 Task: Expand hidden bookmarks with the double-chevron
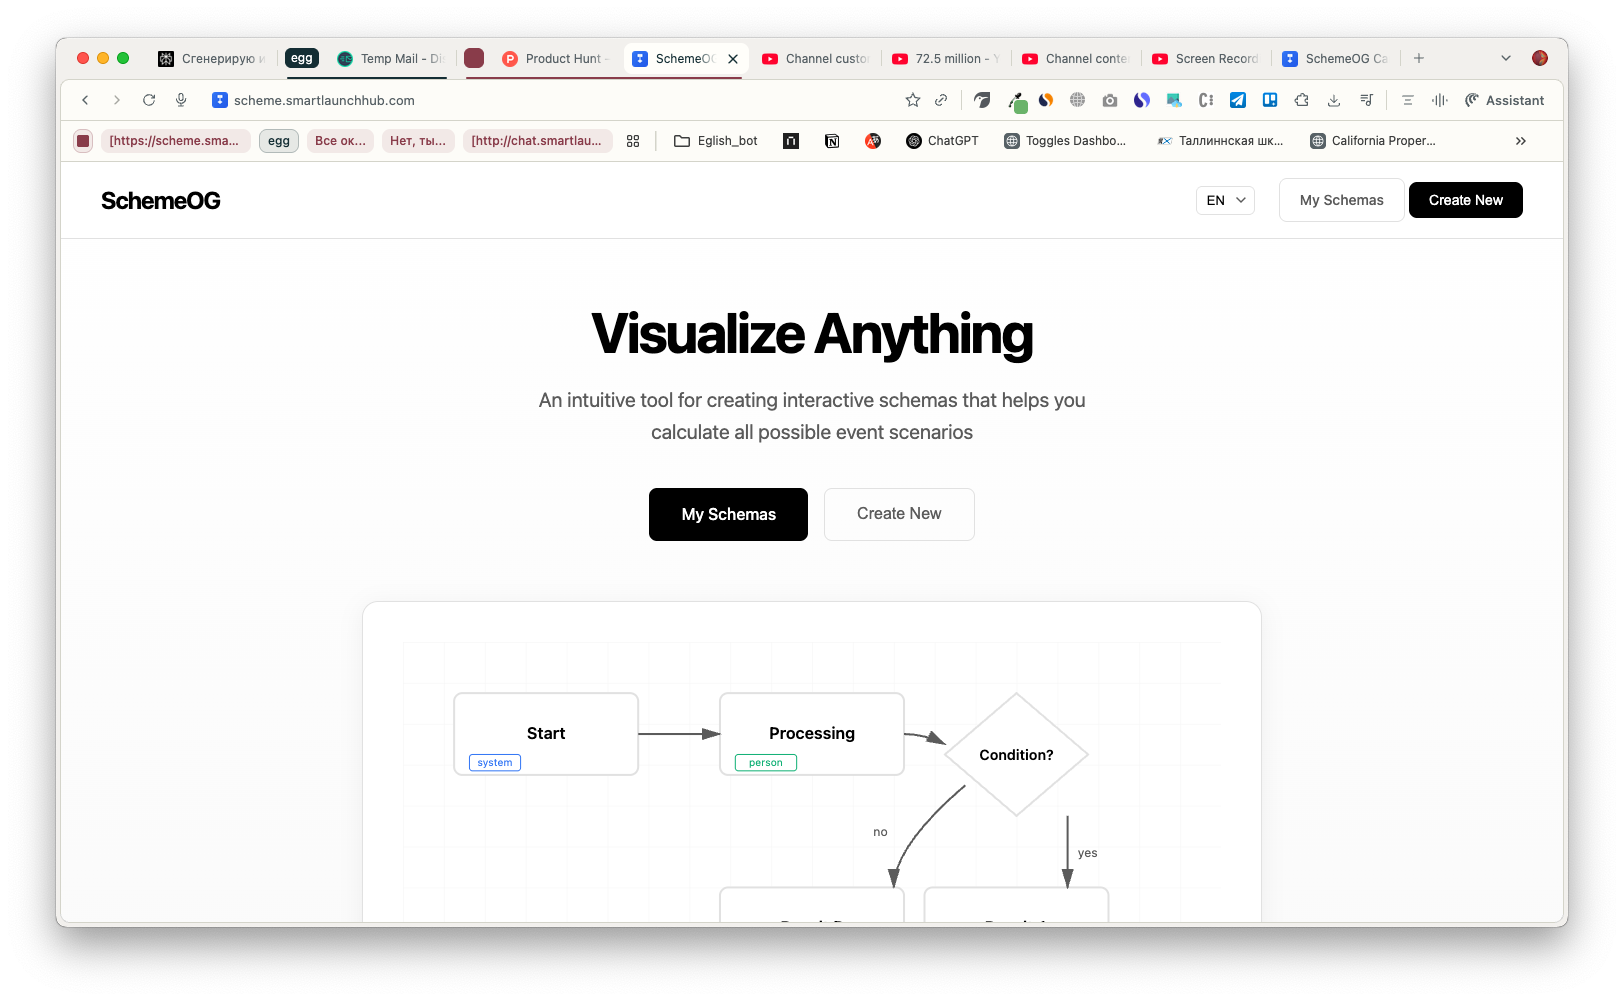coord(1520,141)
